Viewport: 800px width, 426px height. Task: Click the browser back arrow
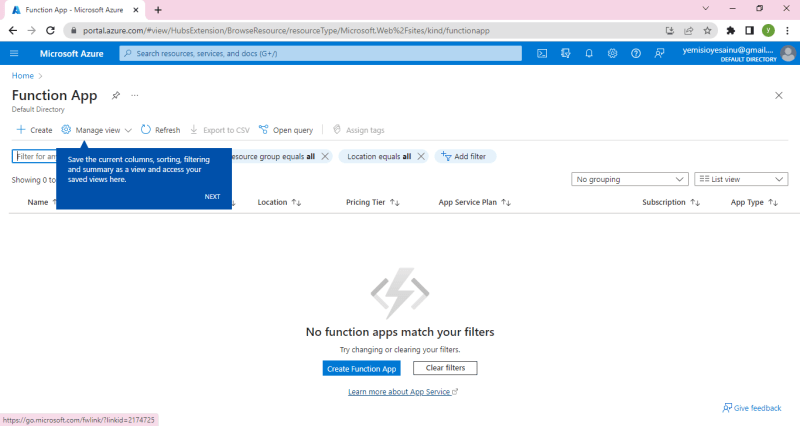pyautogui.click(x=13, y=31)
